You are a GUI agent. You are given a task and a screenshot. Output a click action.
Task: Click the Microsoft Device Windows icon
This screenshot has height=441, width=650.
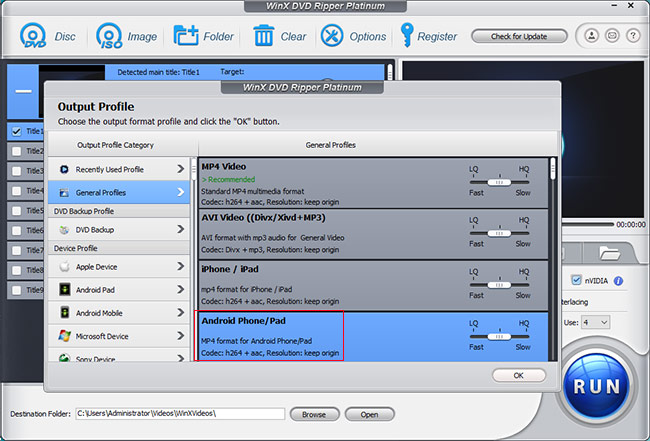[x=64, y=336]
